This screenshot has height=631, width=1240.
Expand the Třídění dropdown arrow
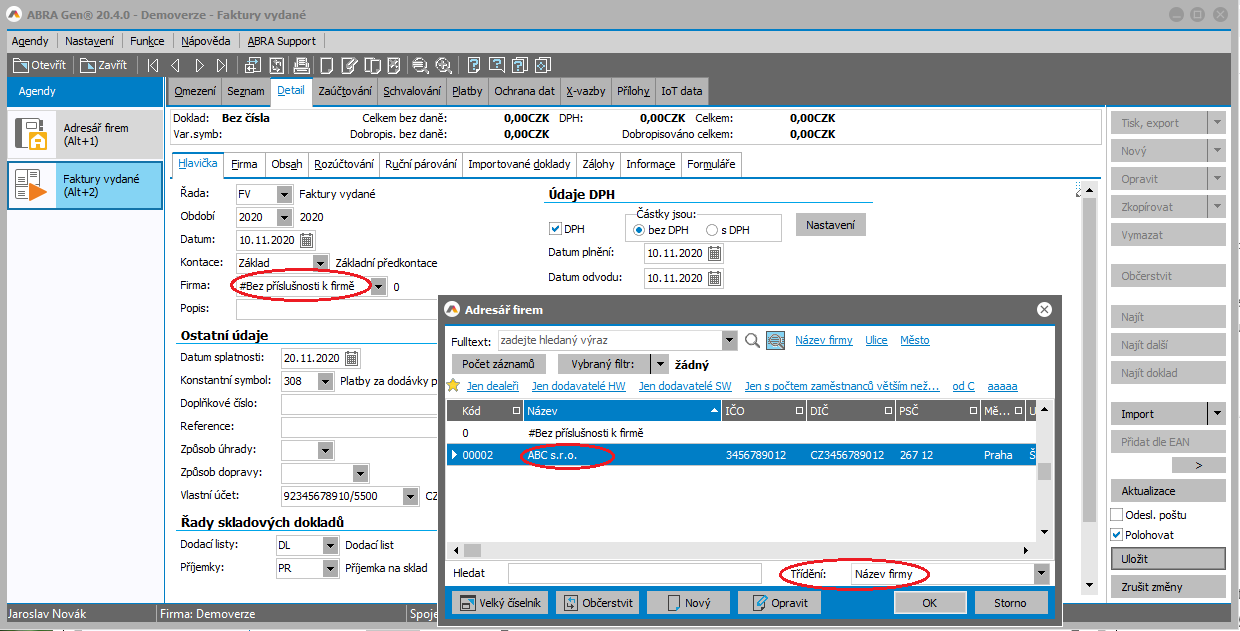(x=1041, y=574)
